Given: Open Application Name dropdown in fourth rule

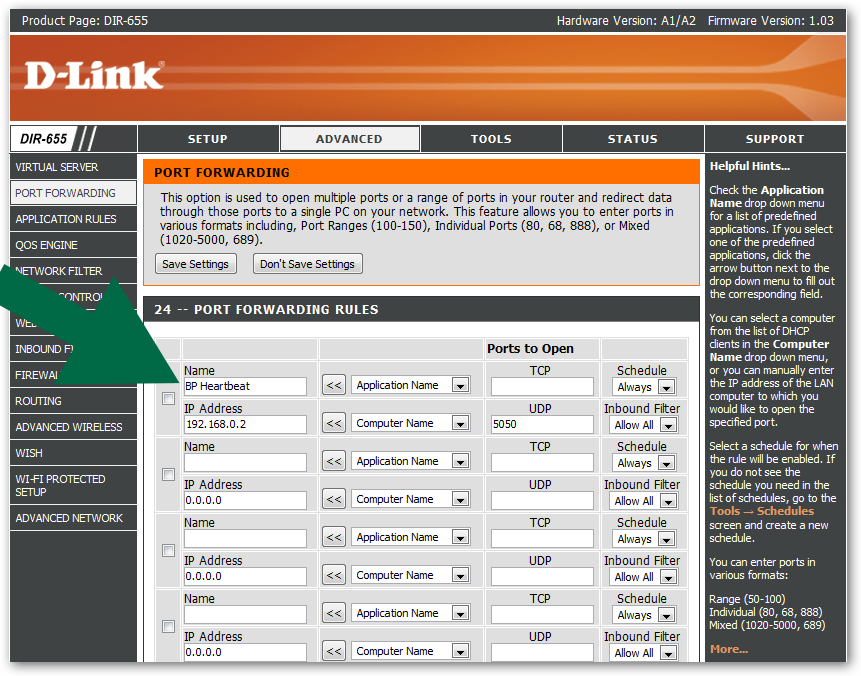Looking at the screenshot, I should (x=410, y=613).
